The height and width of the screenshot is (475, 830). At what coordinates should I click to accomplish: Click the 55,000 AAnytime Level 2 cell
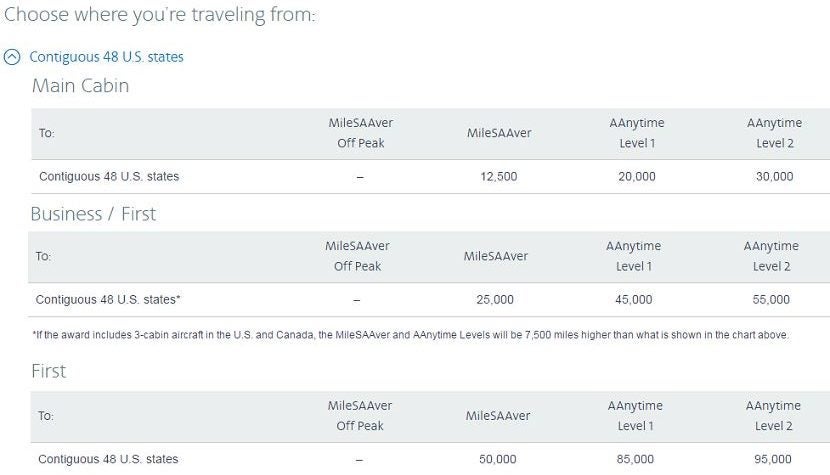pos(771,299)
